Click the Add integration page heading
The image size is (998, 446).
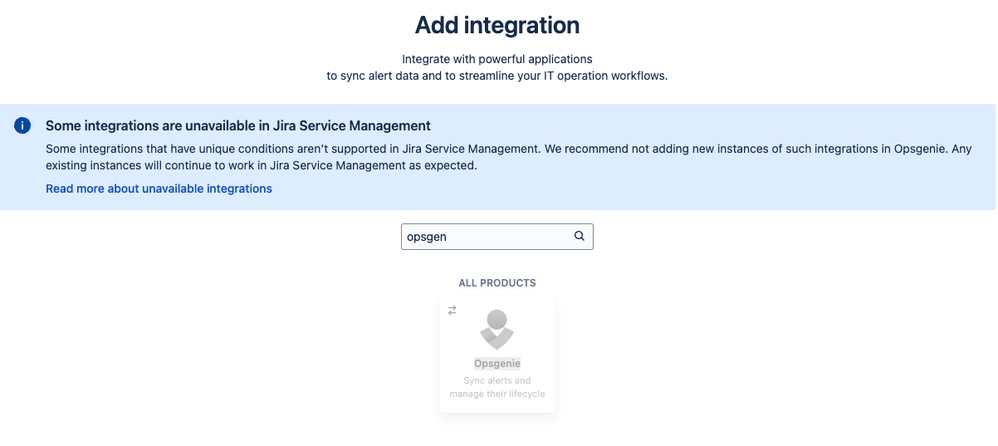tap(497, 25)
